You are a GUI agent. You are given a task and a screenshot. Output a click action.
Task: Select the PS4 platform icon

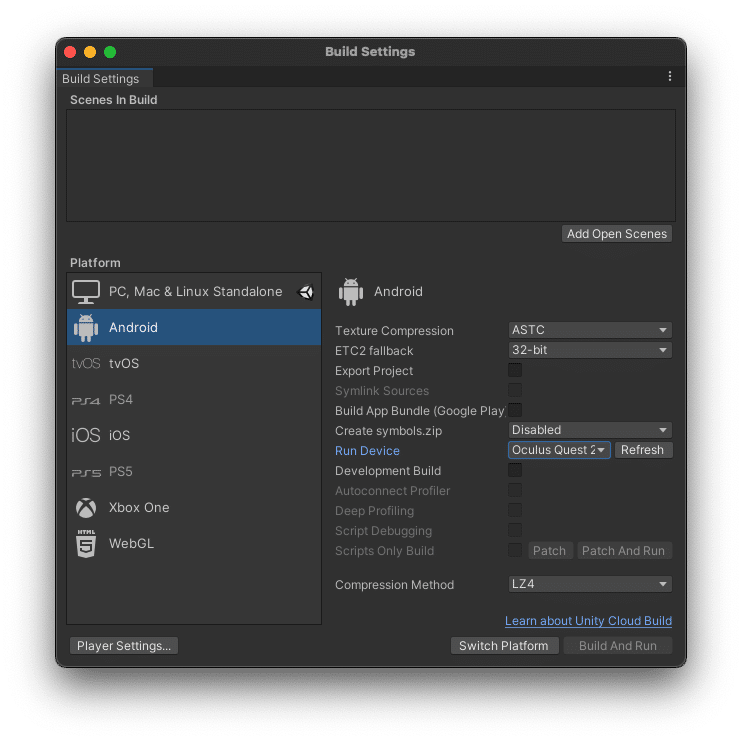click(86, 400)
